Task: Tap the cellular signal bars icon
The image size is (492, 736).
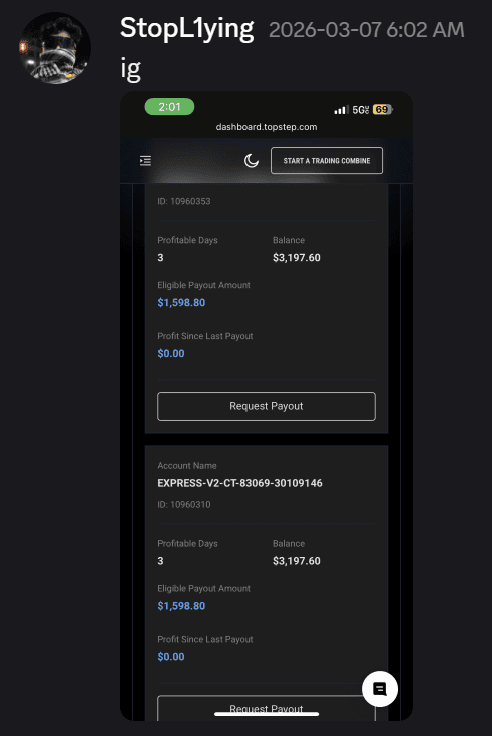Action: point(341,110)
